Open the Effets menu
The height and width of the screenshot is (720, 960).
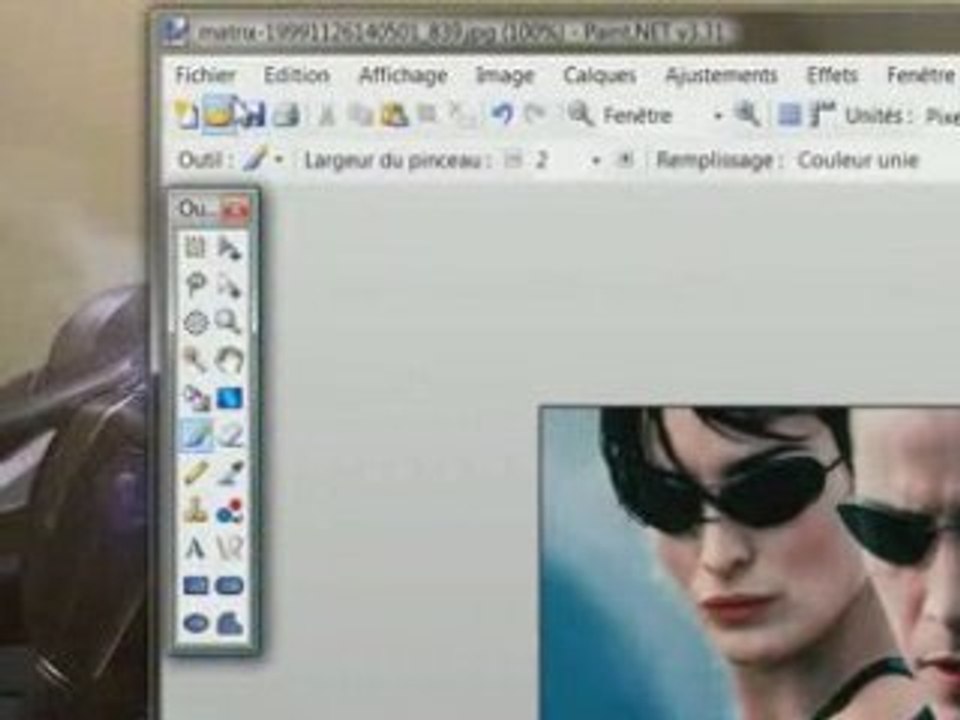click(x=831, y=75)
